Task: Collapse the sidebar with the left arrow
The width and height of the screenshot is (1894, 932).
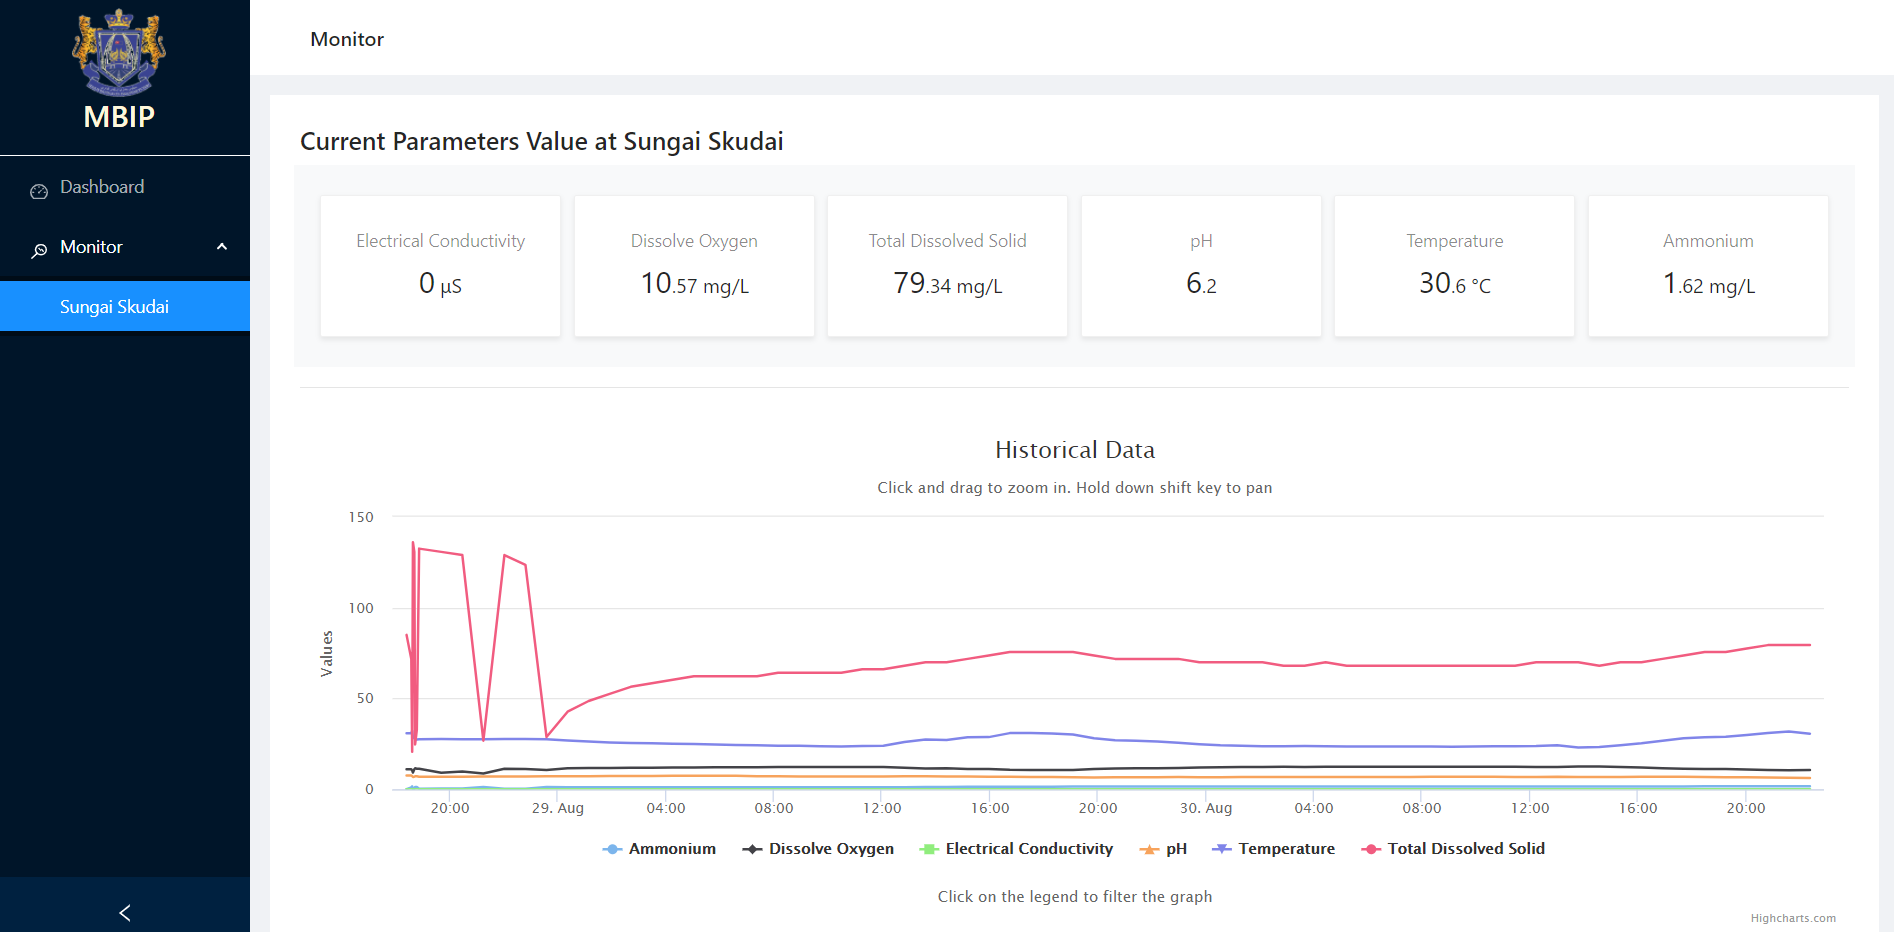Action: pos(125,912)
